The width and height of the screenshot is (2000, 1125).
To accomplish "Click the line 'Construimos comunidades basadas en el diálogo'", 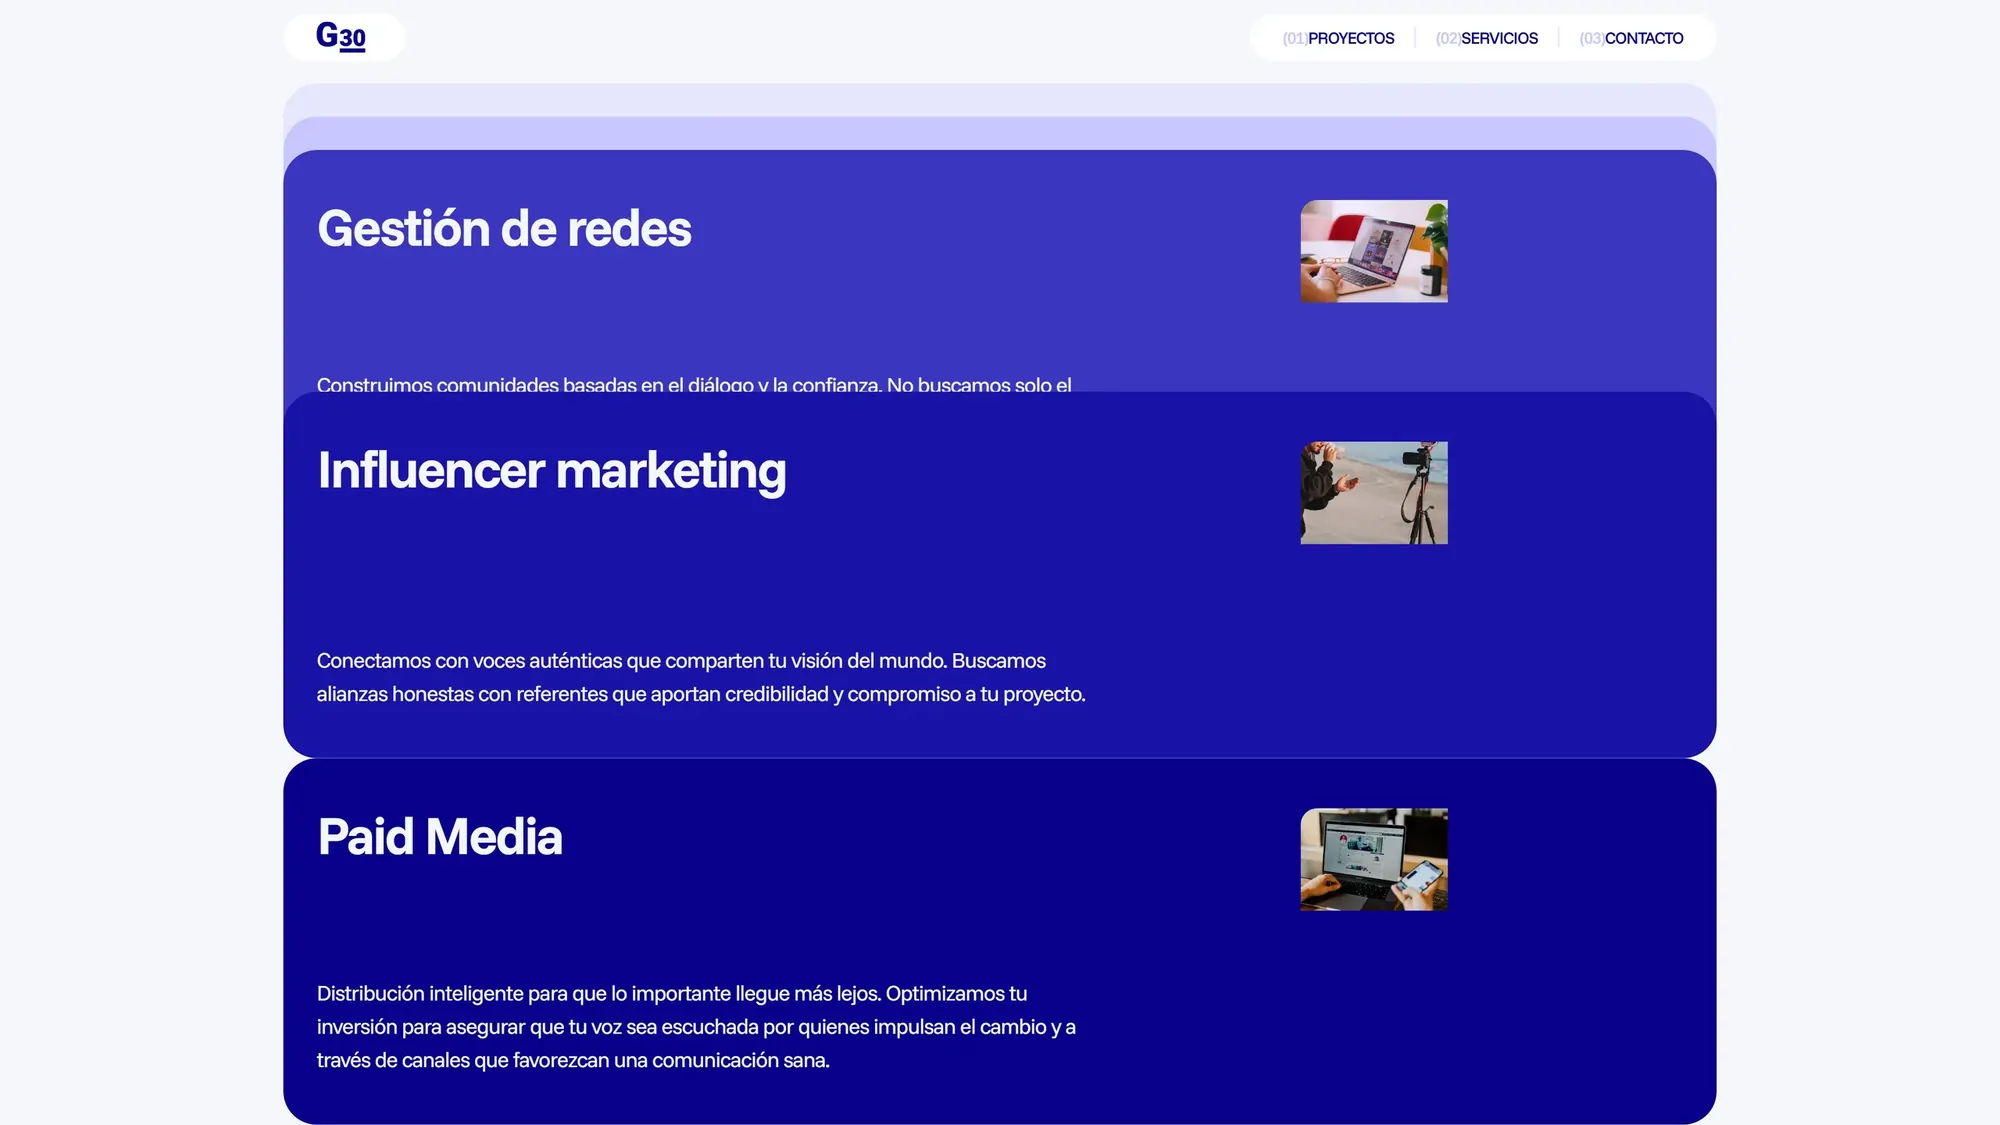I will (x=694, y=384).
